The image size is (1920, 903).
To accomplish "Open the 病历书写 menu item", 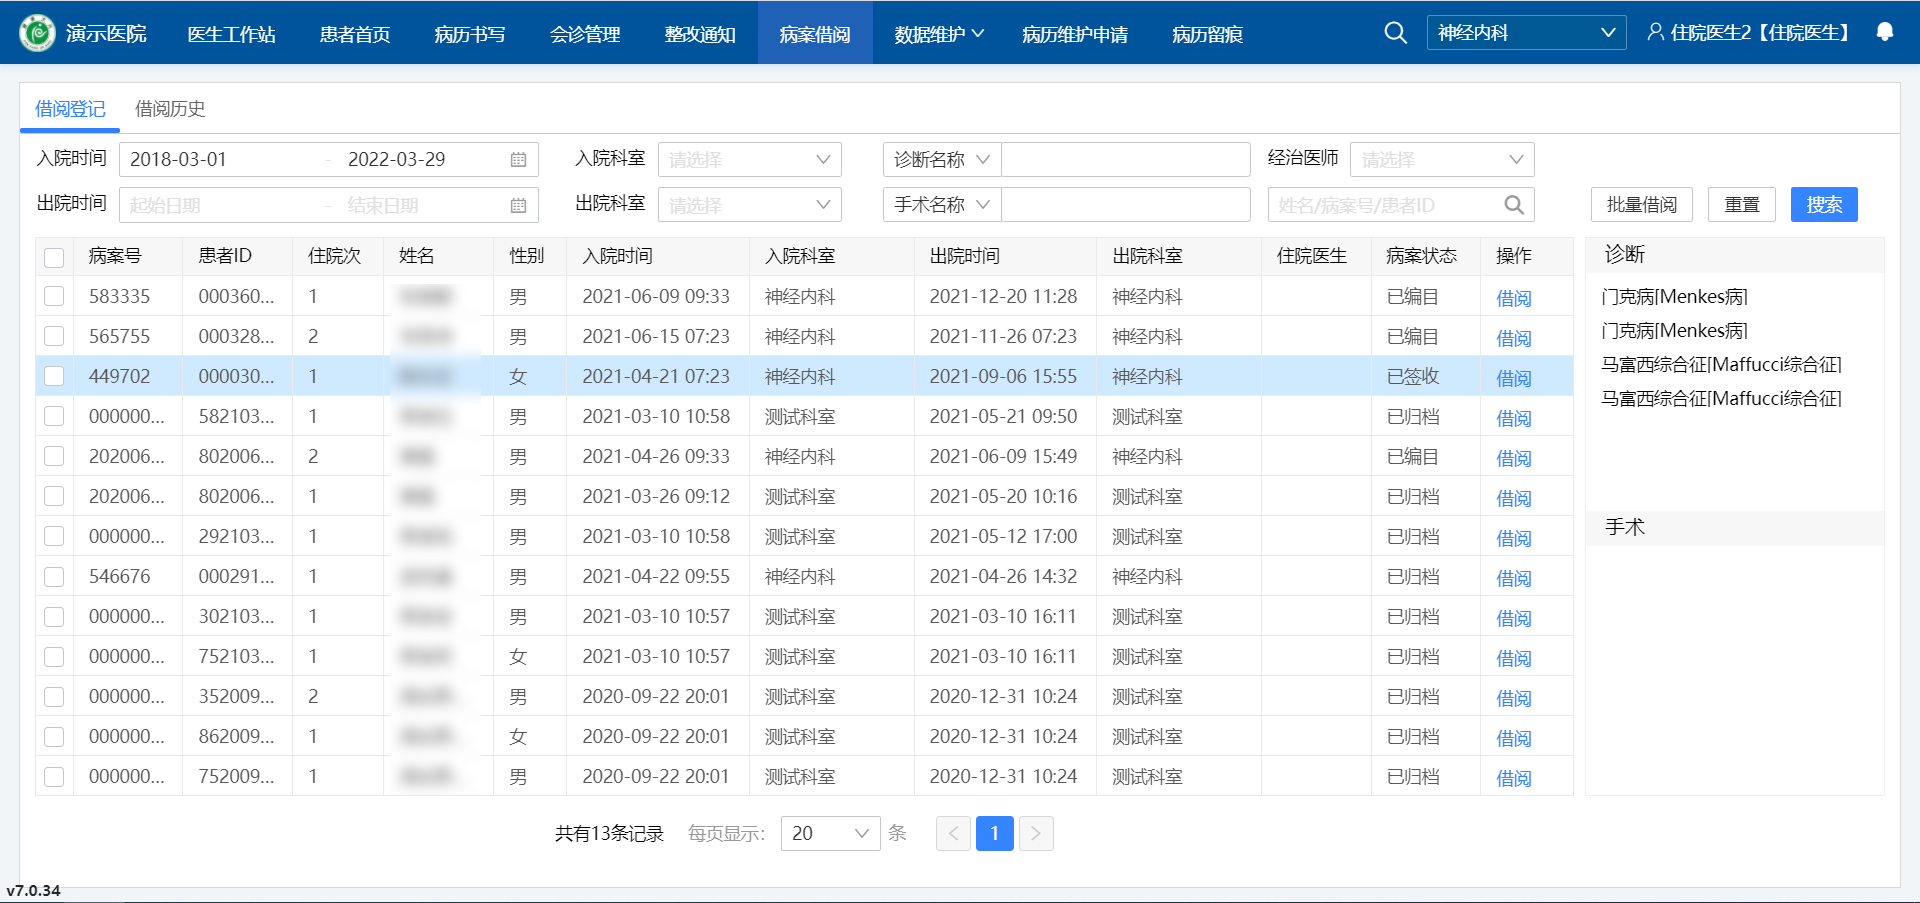I will coord(469,34).
